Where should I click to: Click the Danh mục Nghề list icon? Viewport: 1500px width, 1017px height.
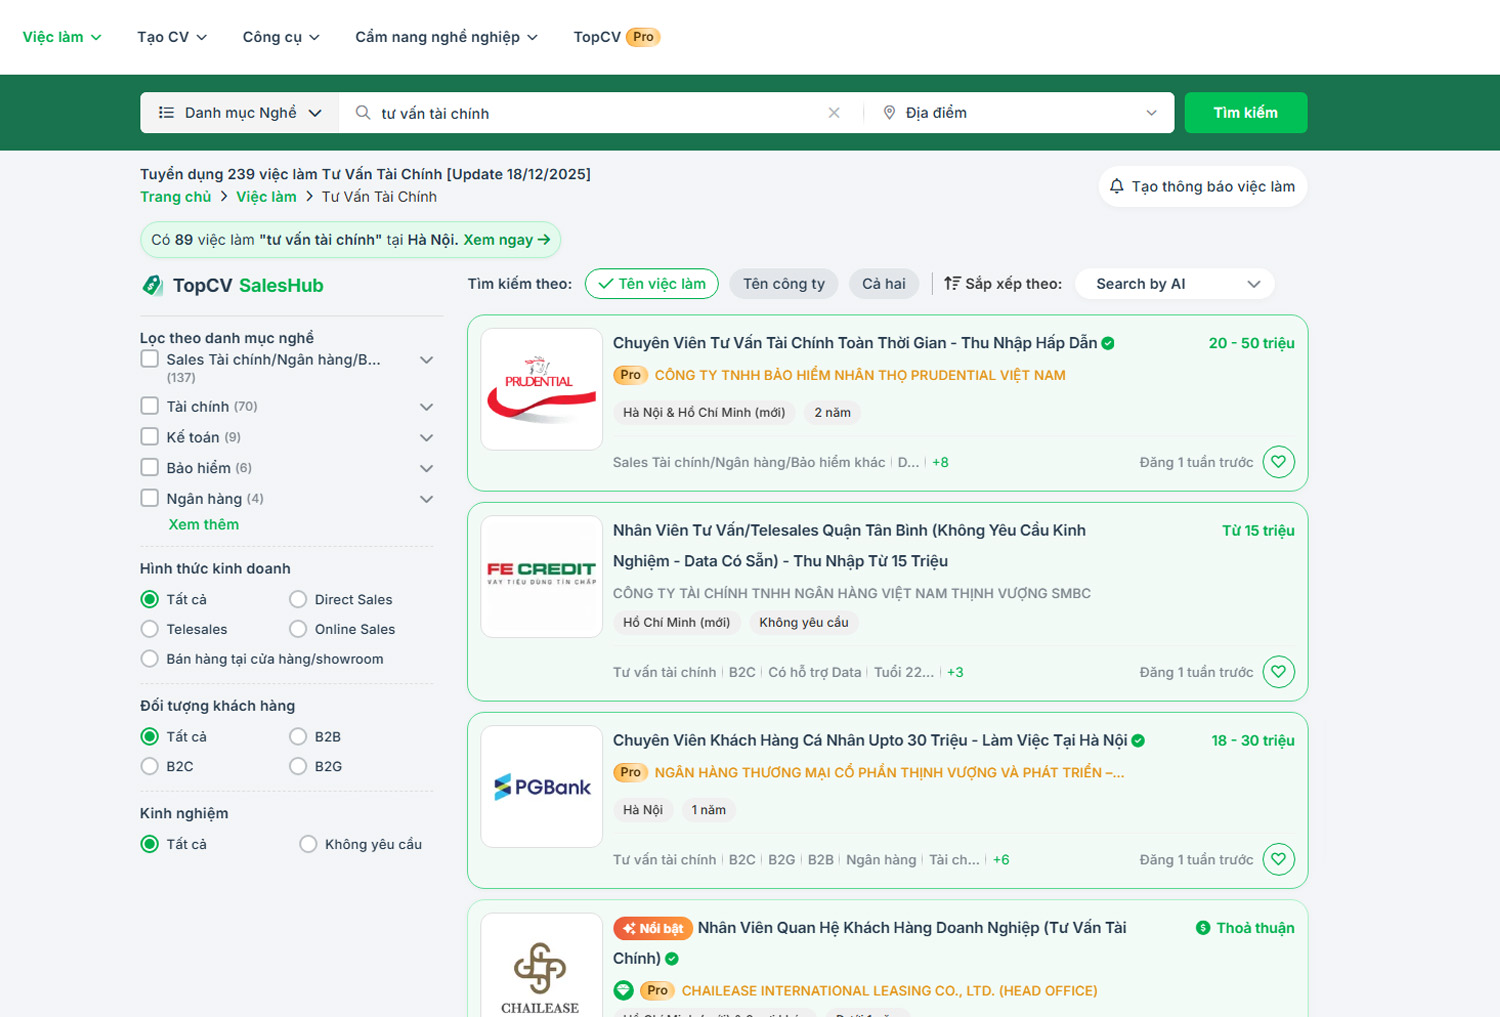tap(167, 113)
